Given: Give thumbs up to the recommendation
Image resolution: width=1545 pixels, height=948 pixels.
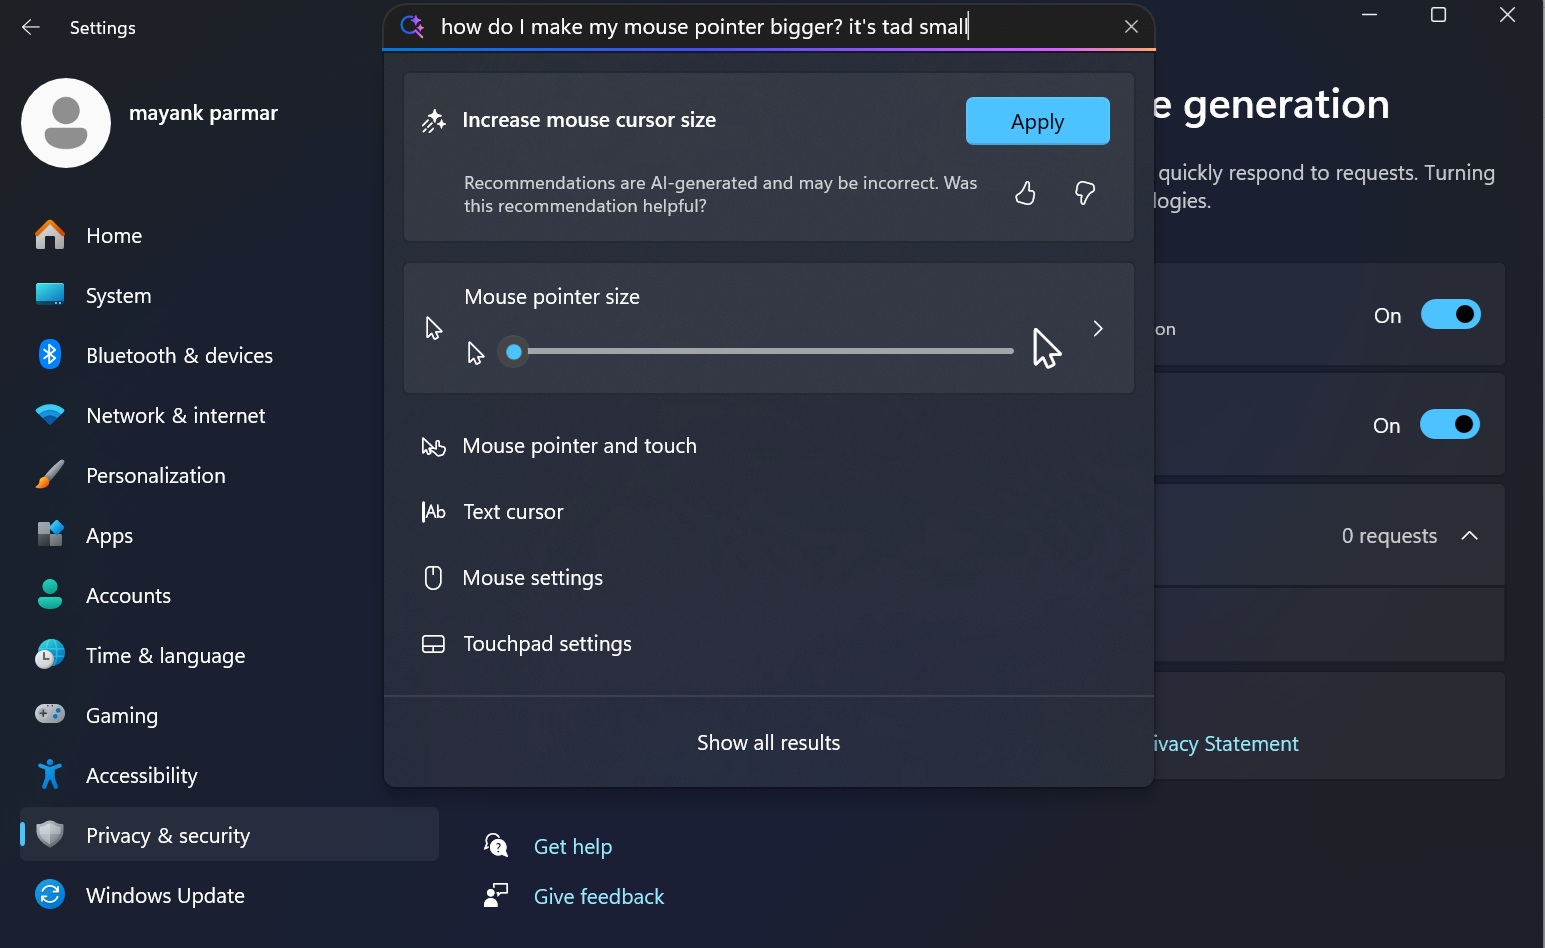Looking at the screenshot, I should (x=1025, y=193).
